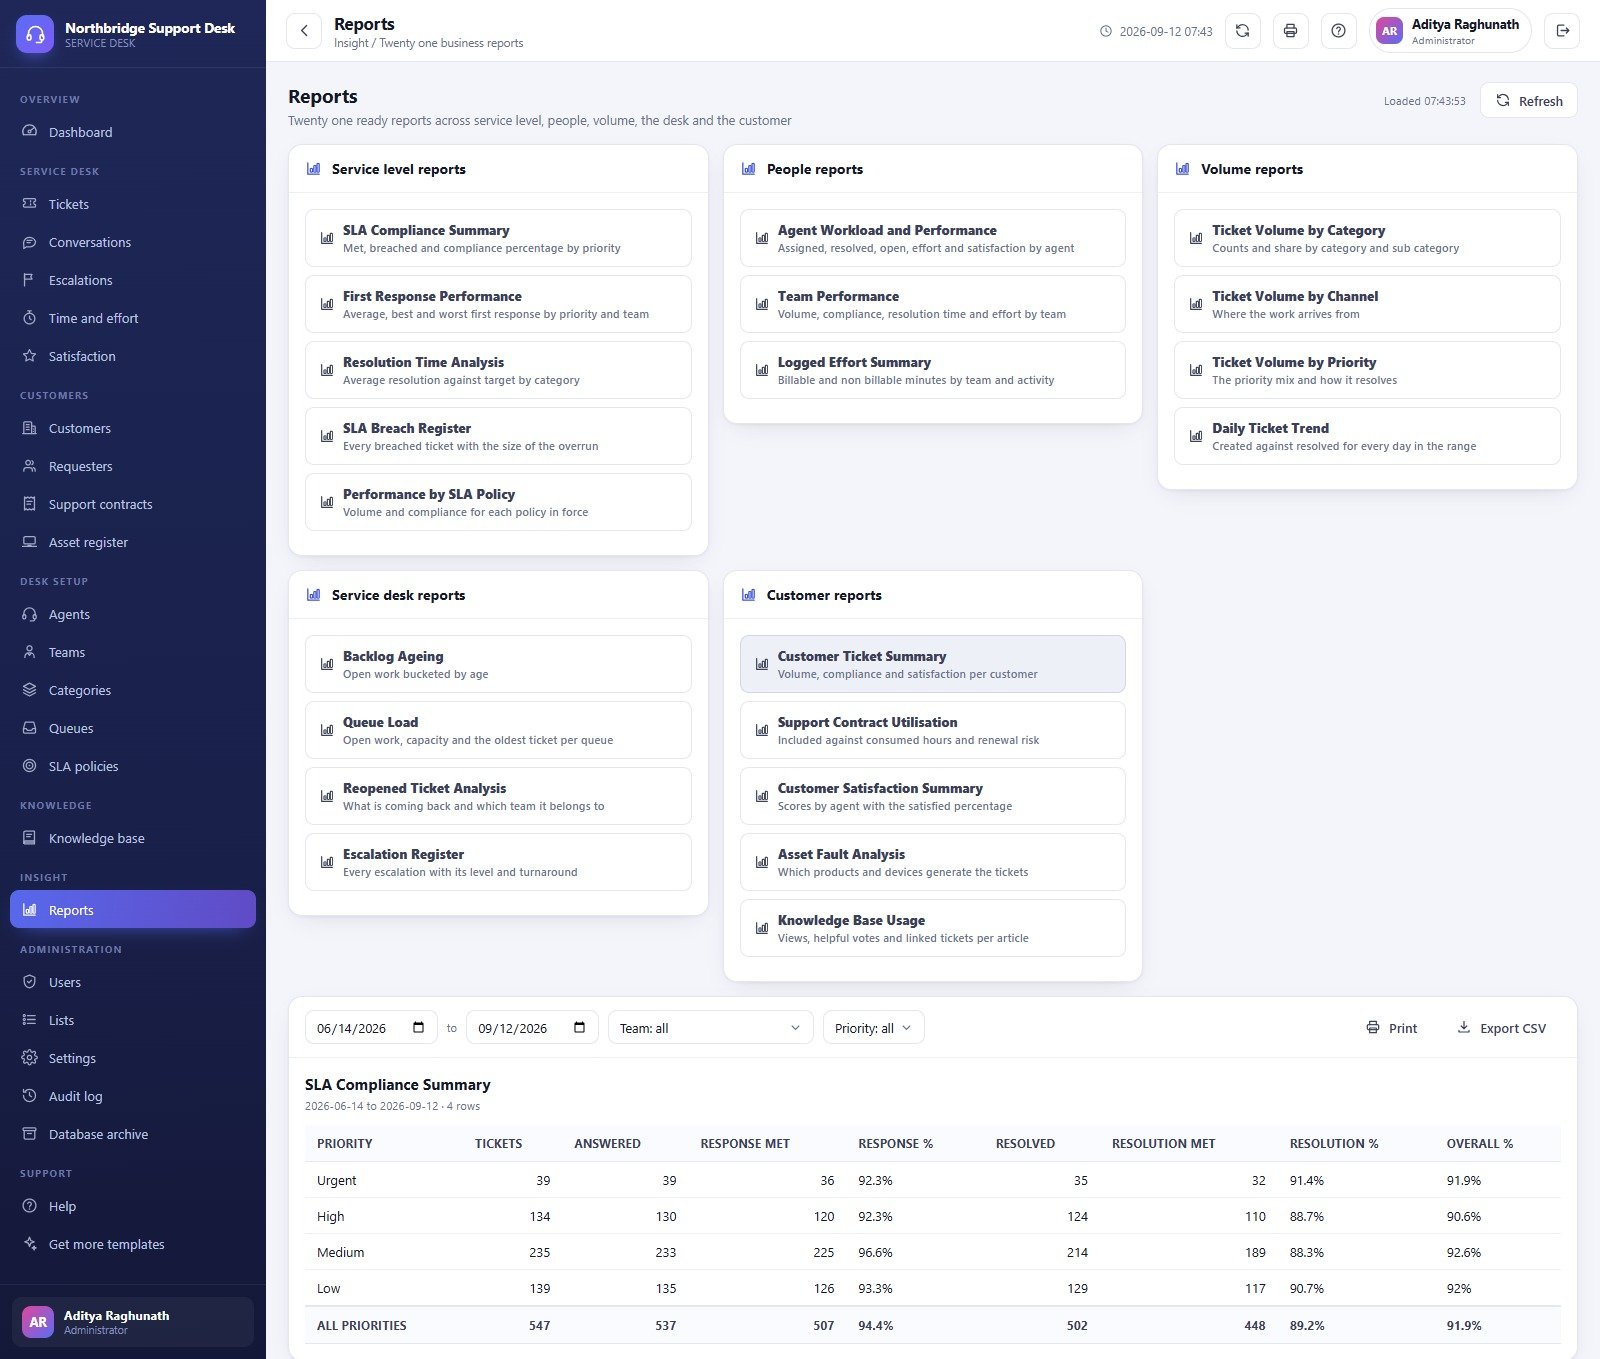The image size is (1600, 1359).
Task: Open the SLA Compliance Summary report card
Action: 498,238
